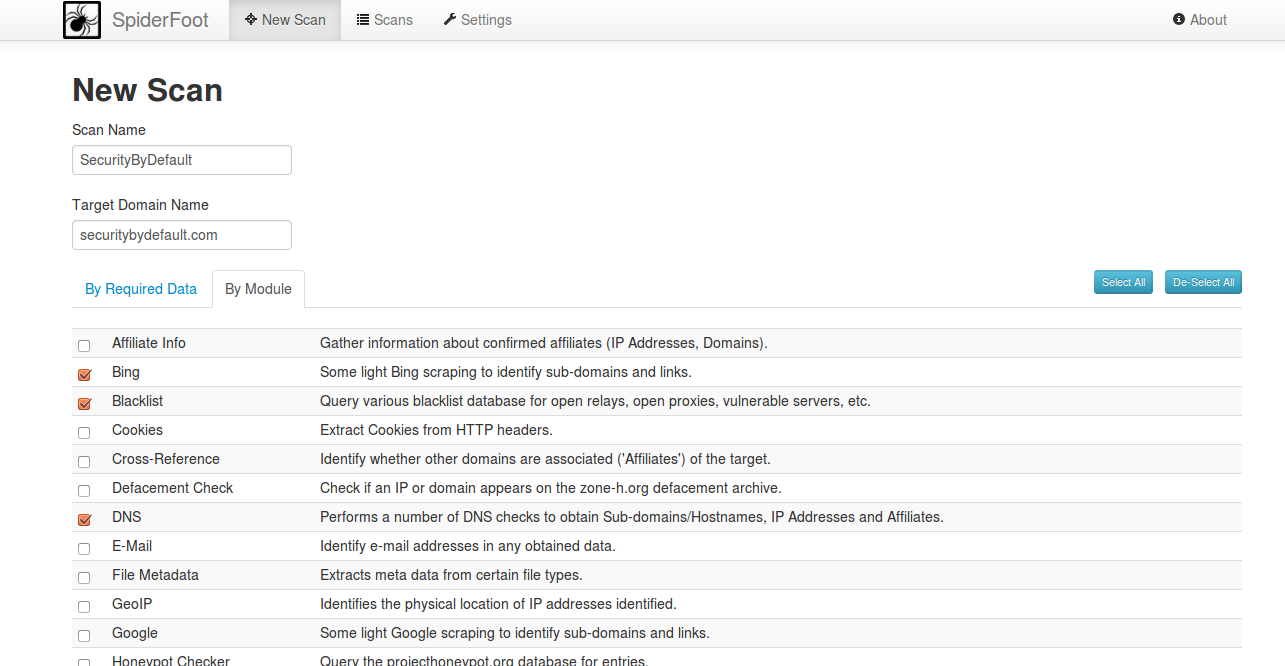Click the 'E-Mail' module name
This screenshot has height=666, width=1285.
pyautogui.click(x=132, y=546)
